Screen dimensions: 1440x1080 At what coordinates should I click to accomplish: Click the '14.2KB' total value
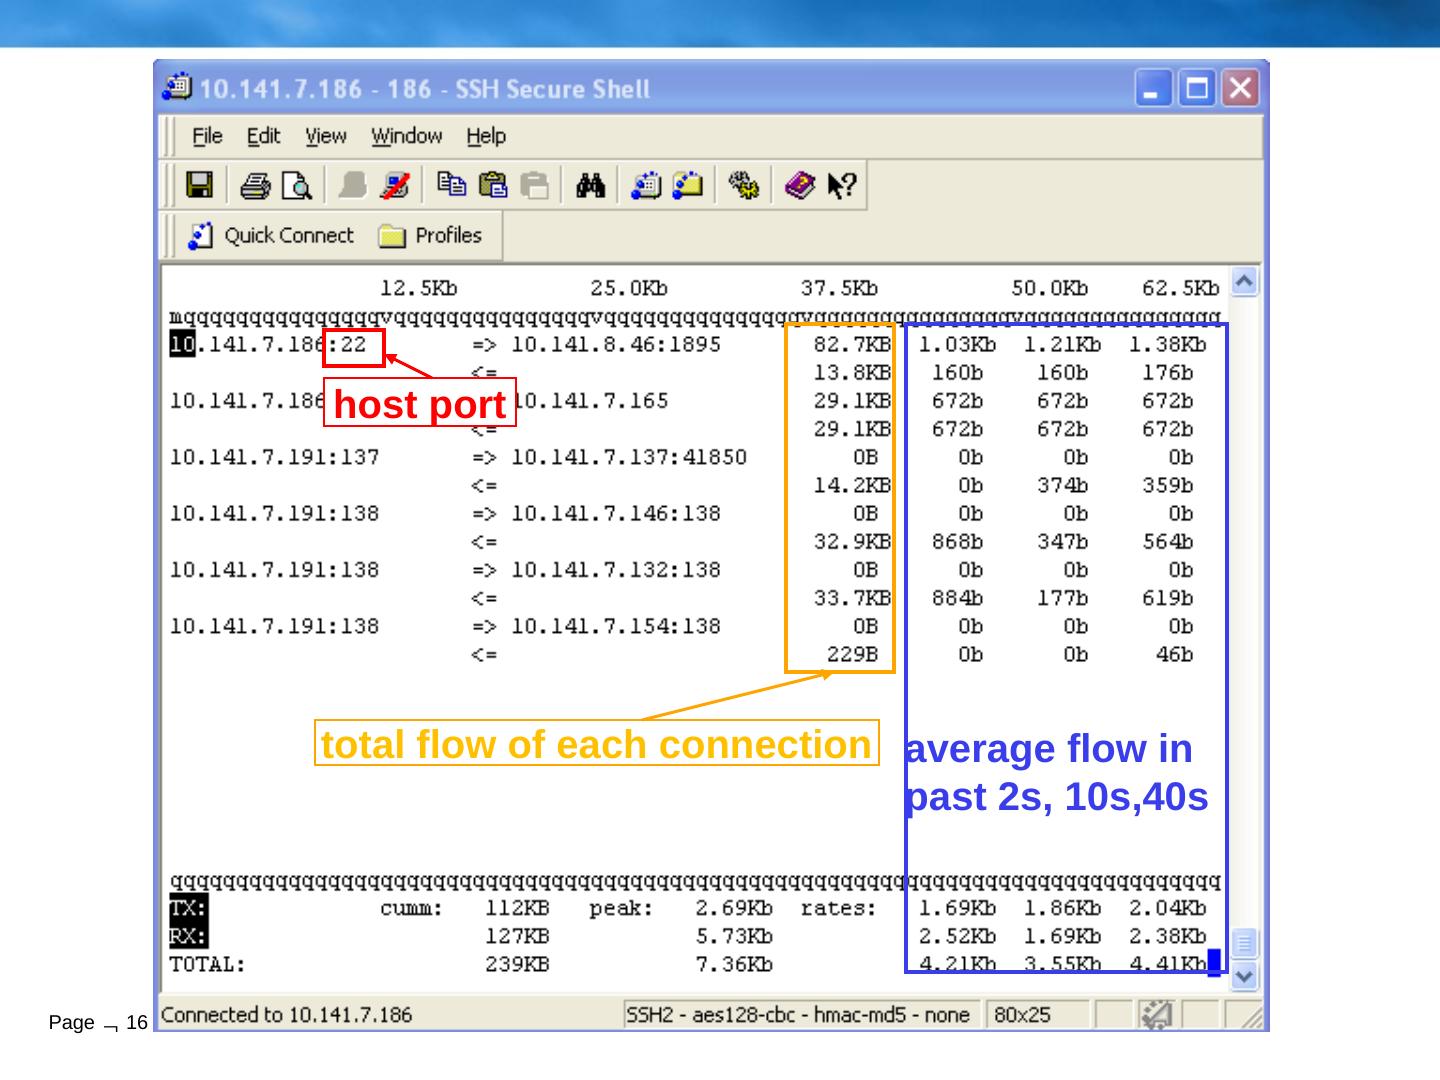[x=852, y=486]
